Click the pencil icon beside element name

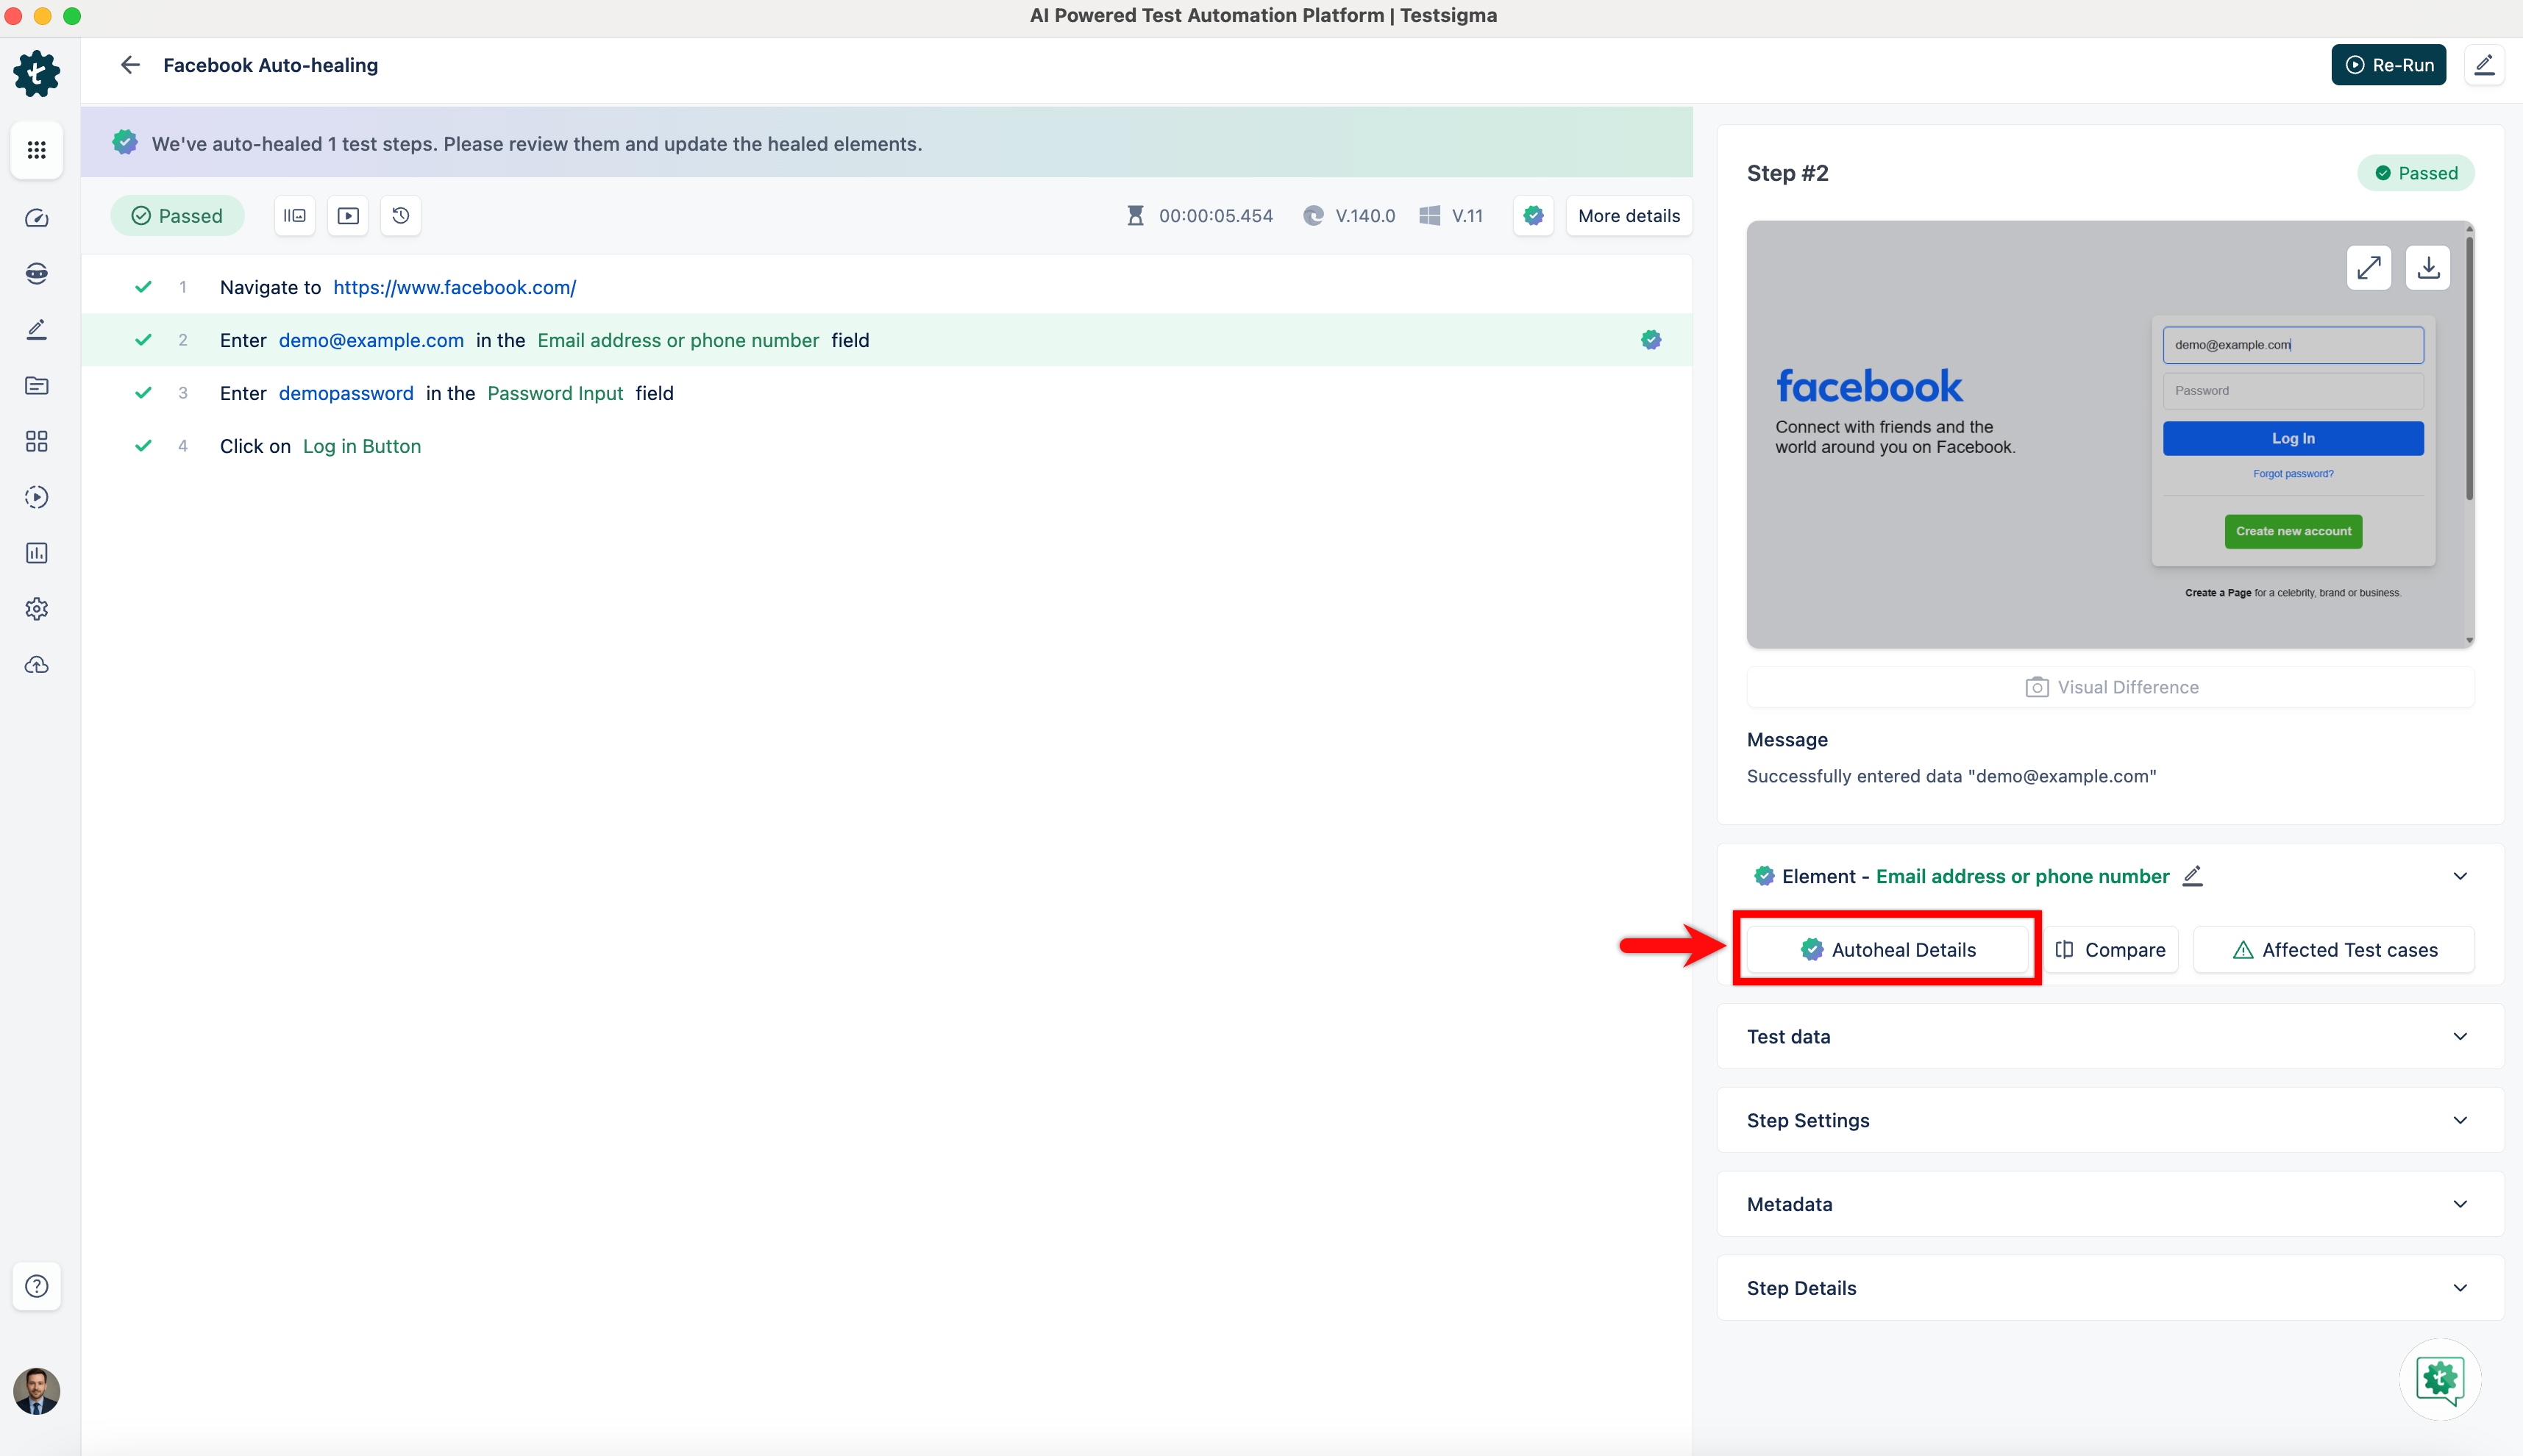click(2193, 876)
